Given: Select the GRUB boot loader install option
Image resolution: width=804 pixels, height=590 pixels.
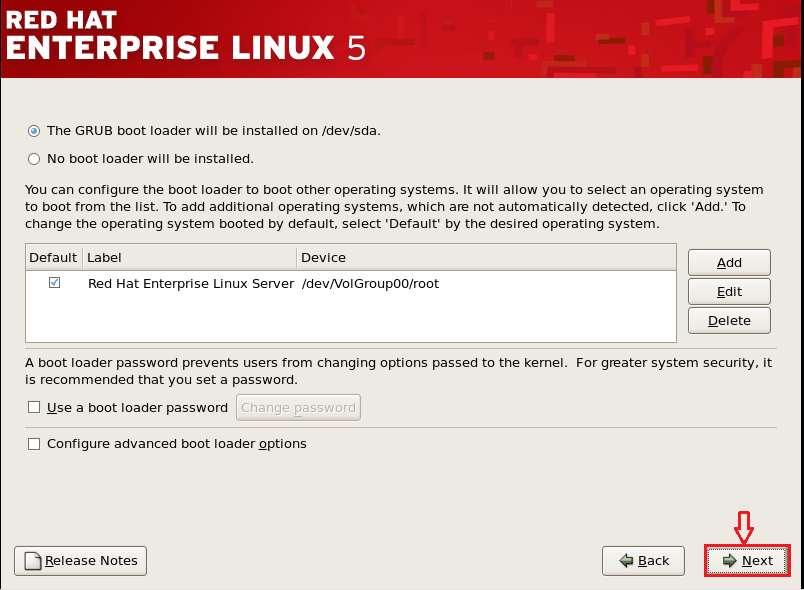Looking at the screenshot, I should click(x=33, y=130).
